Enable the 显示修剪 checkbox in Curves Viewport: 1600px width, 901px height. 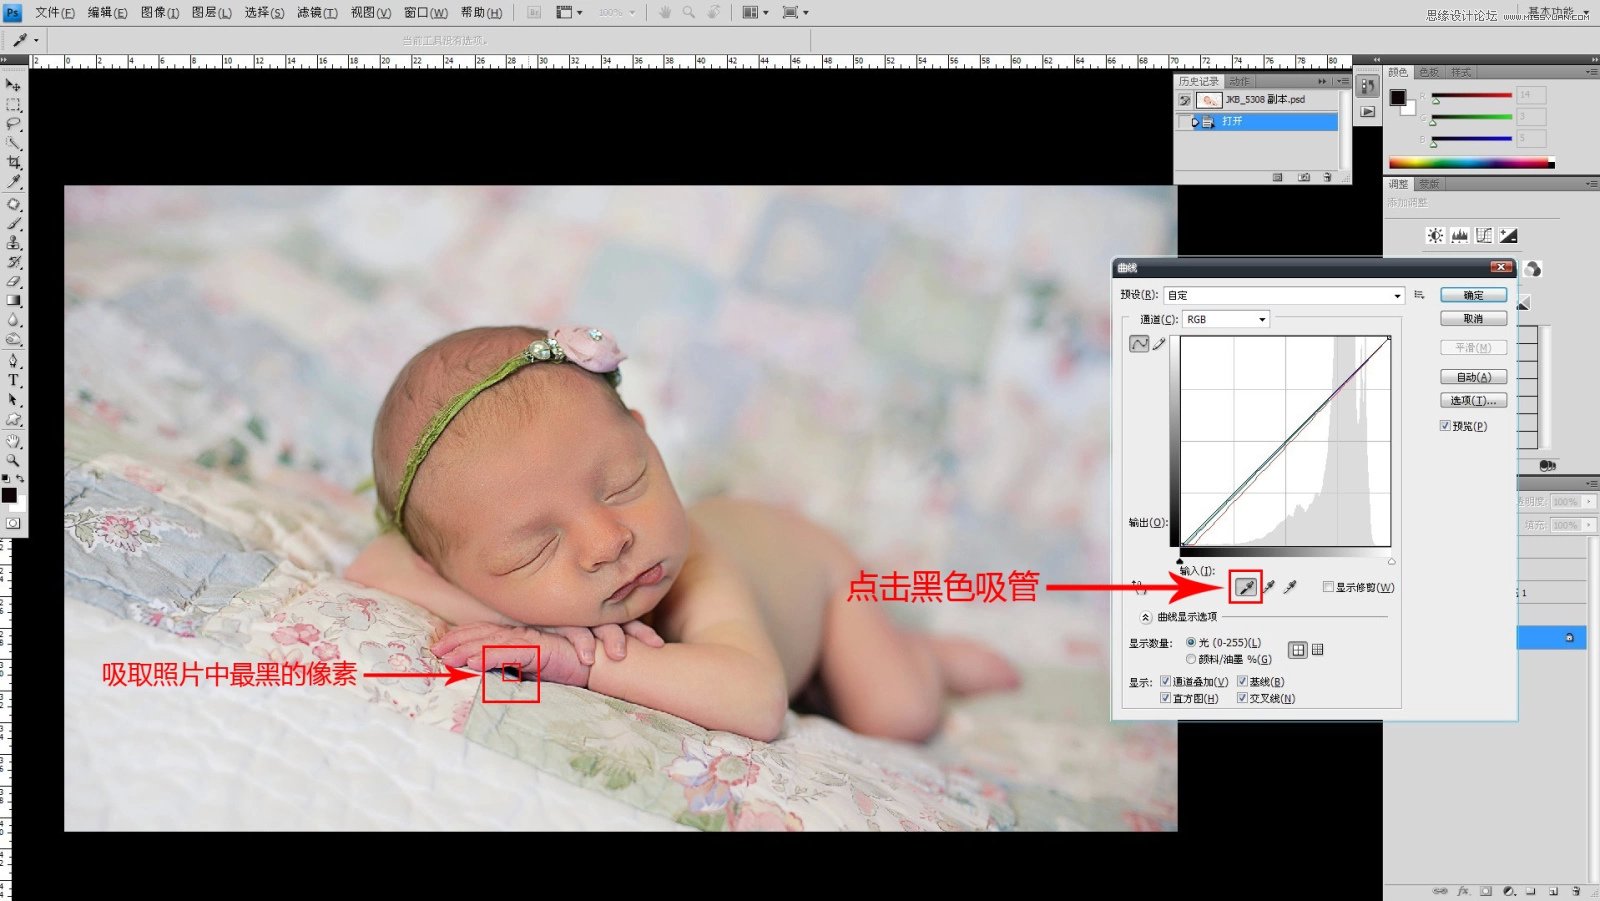[x=1328, y=587]
